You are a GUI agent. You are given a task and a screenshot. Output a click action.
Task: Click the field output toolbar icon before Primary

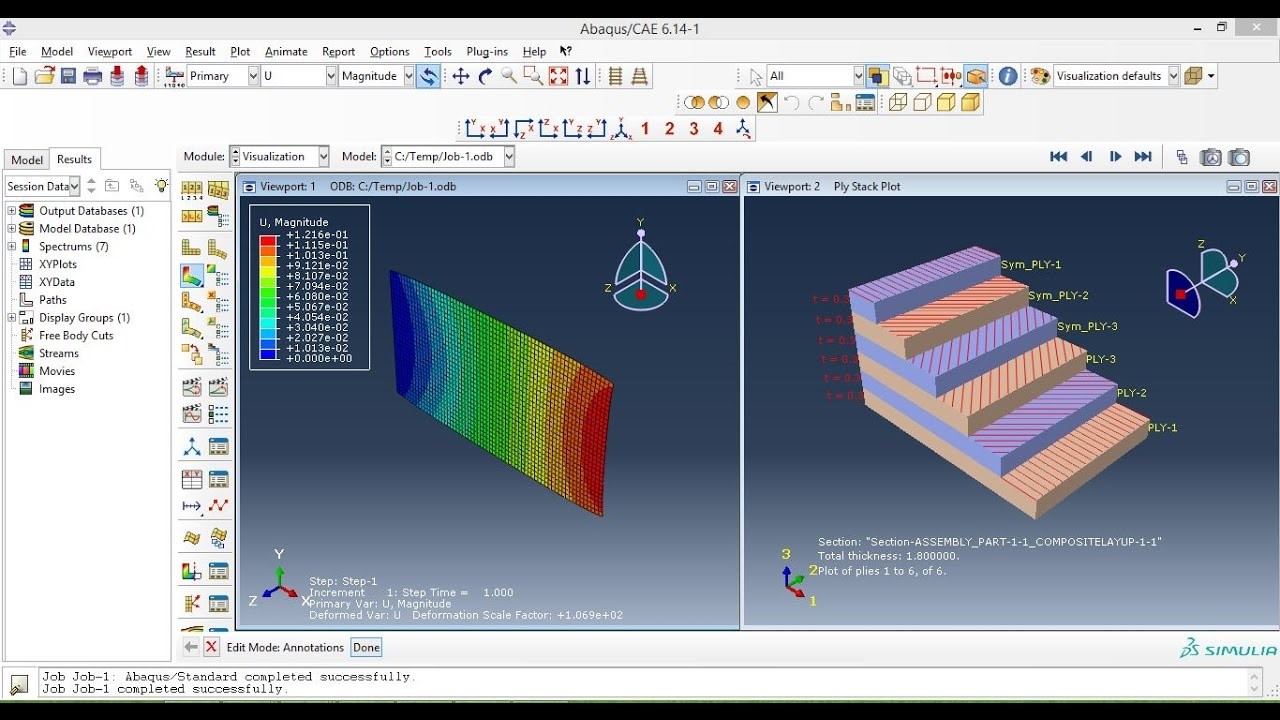pos(174,76)
